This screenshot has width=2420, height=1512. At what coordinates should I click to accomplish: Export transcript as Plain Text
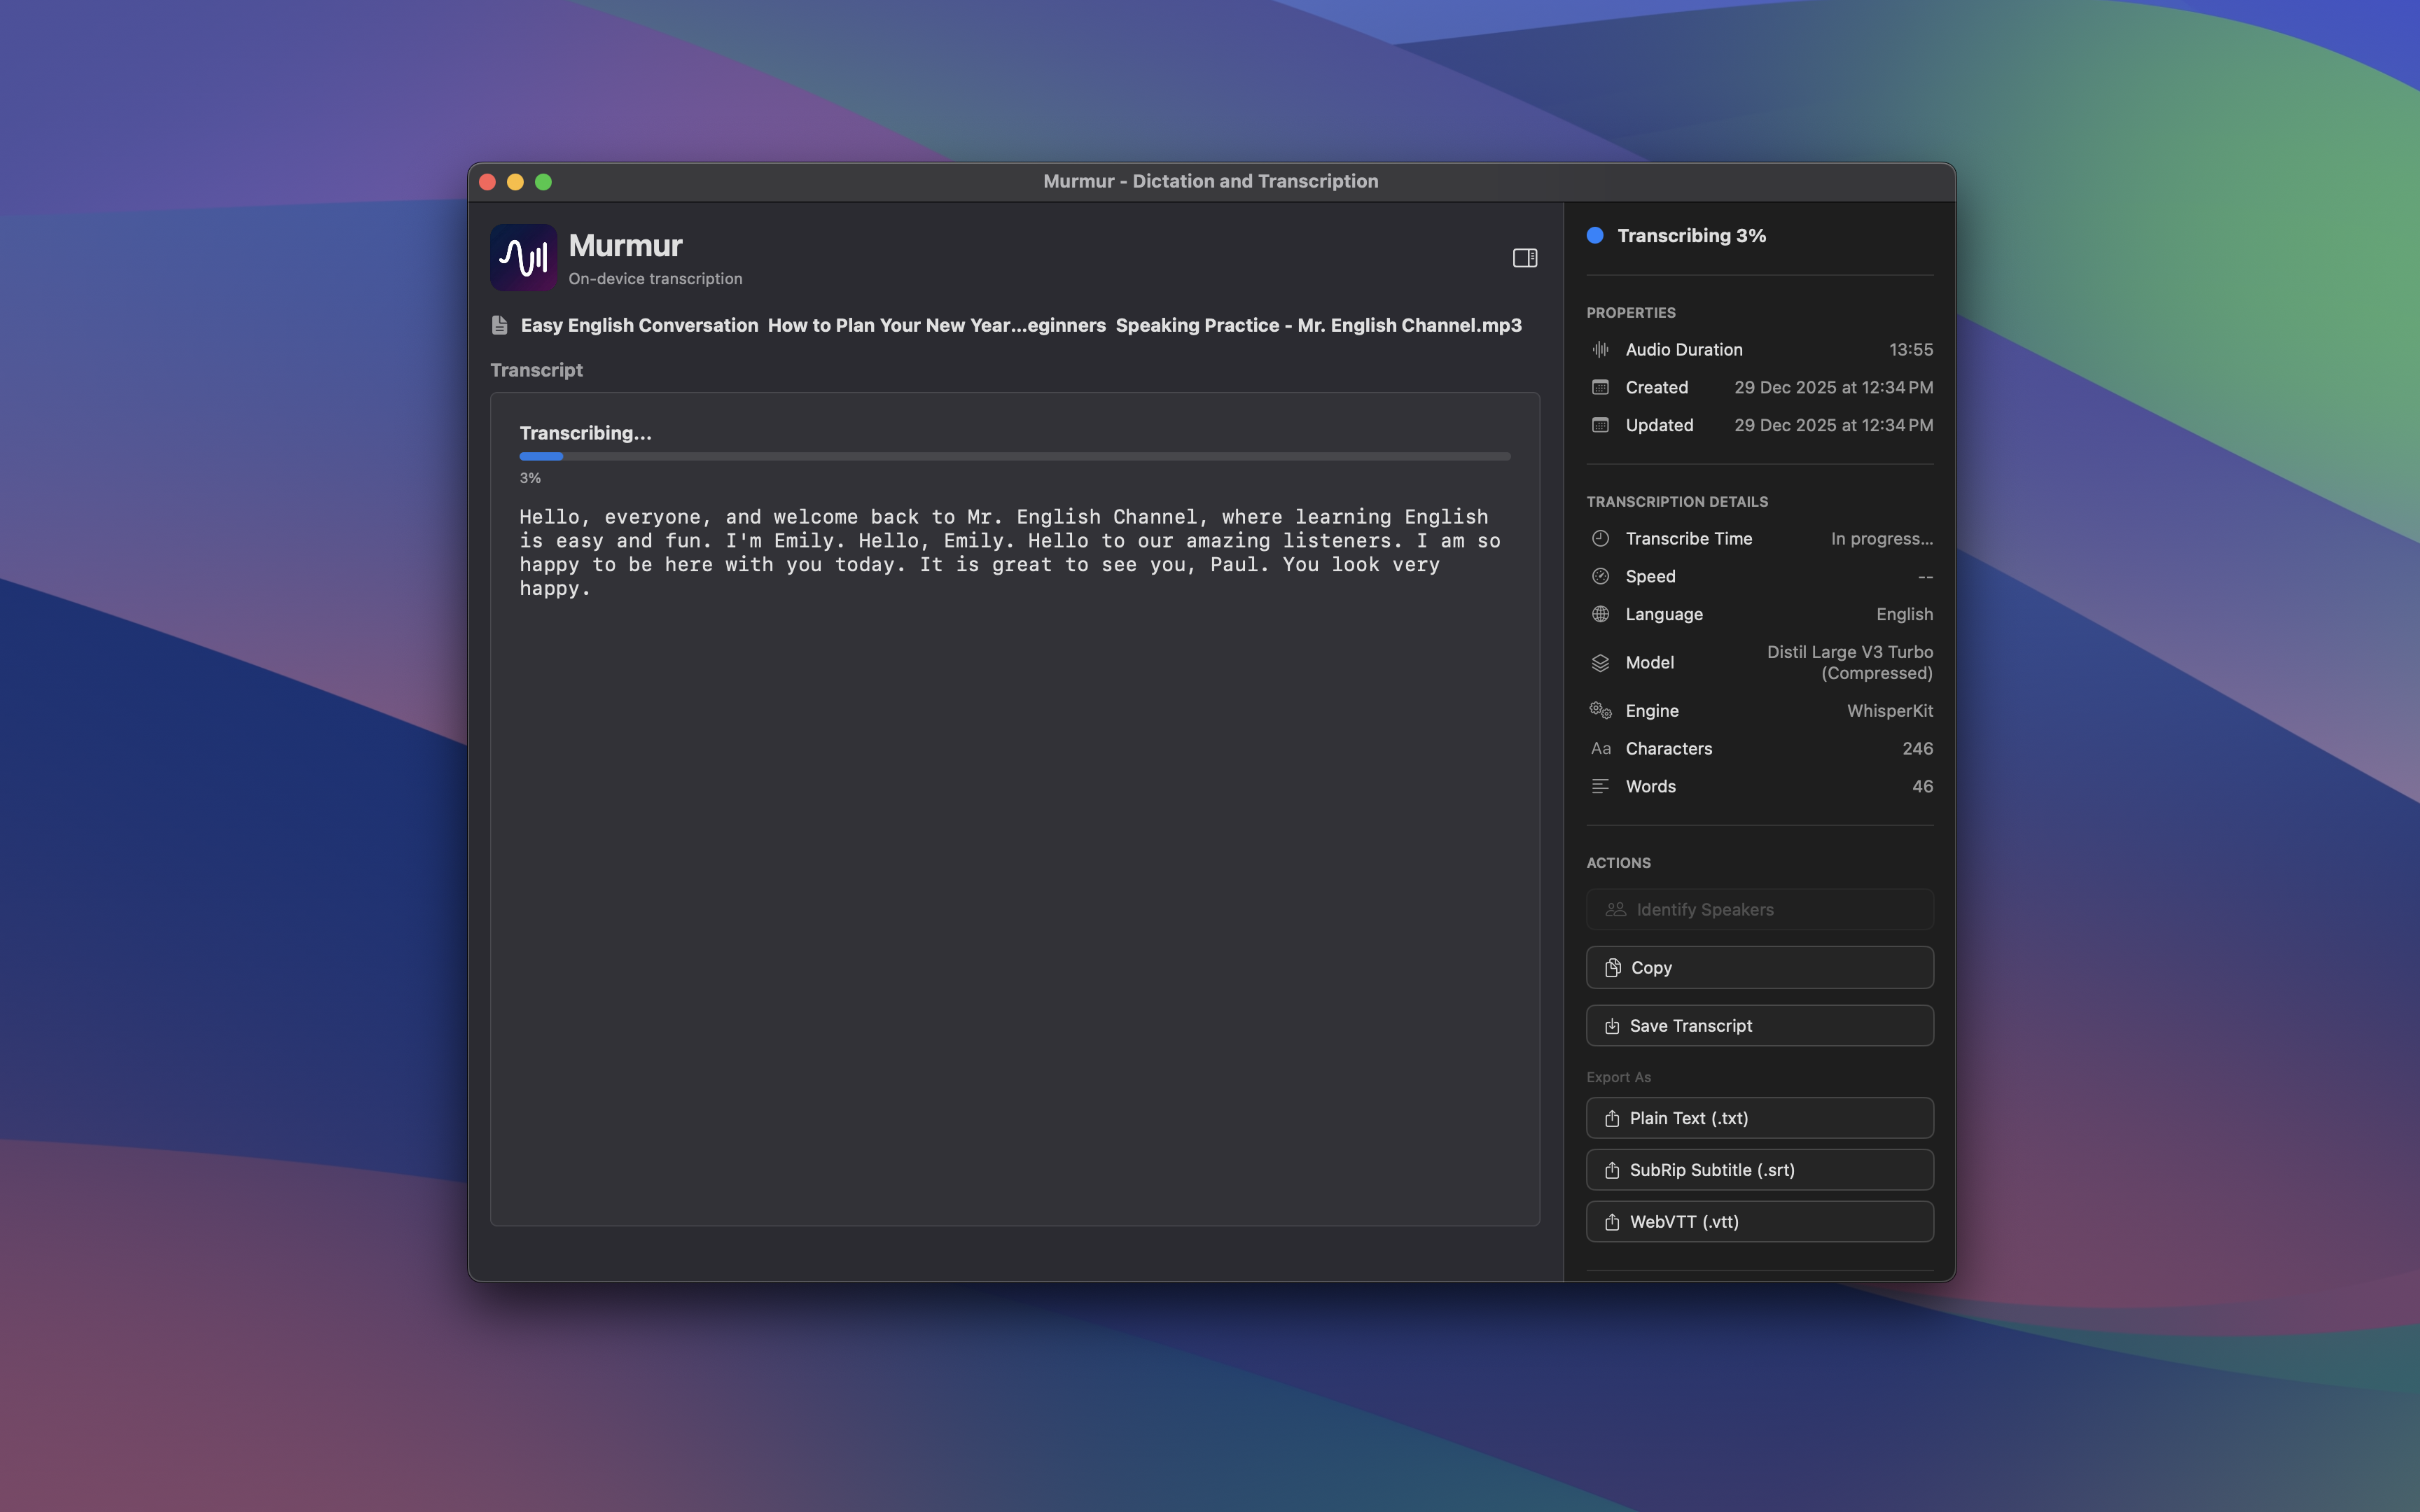coord(1758,1118)
